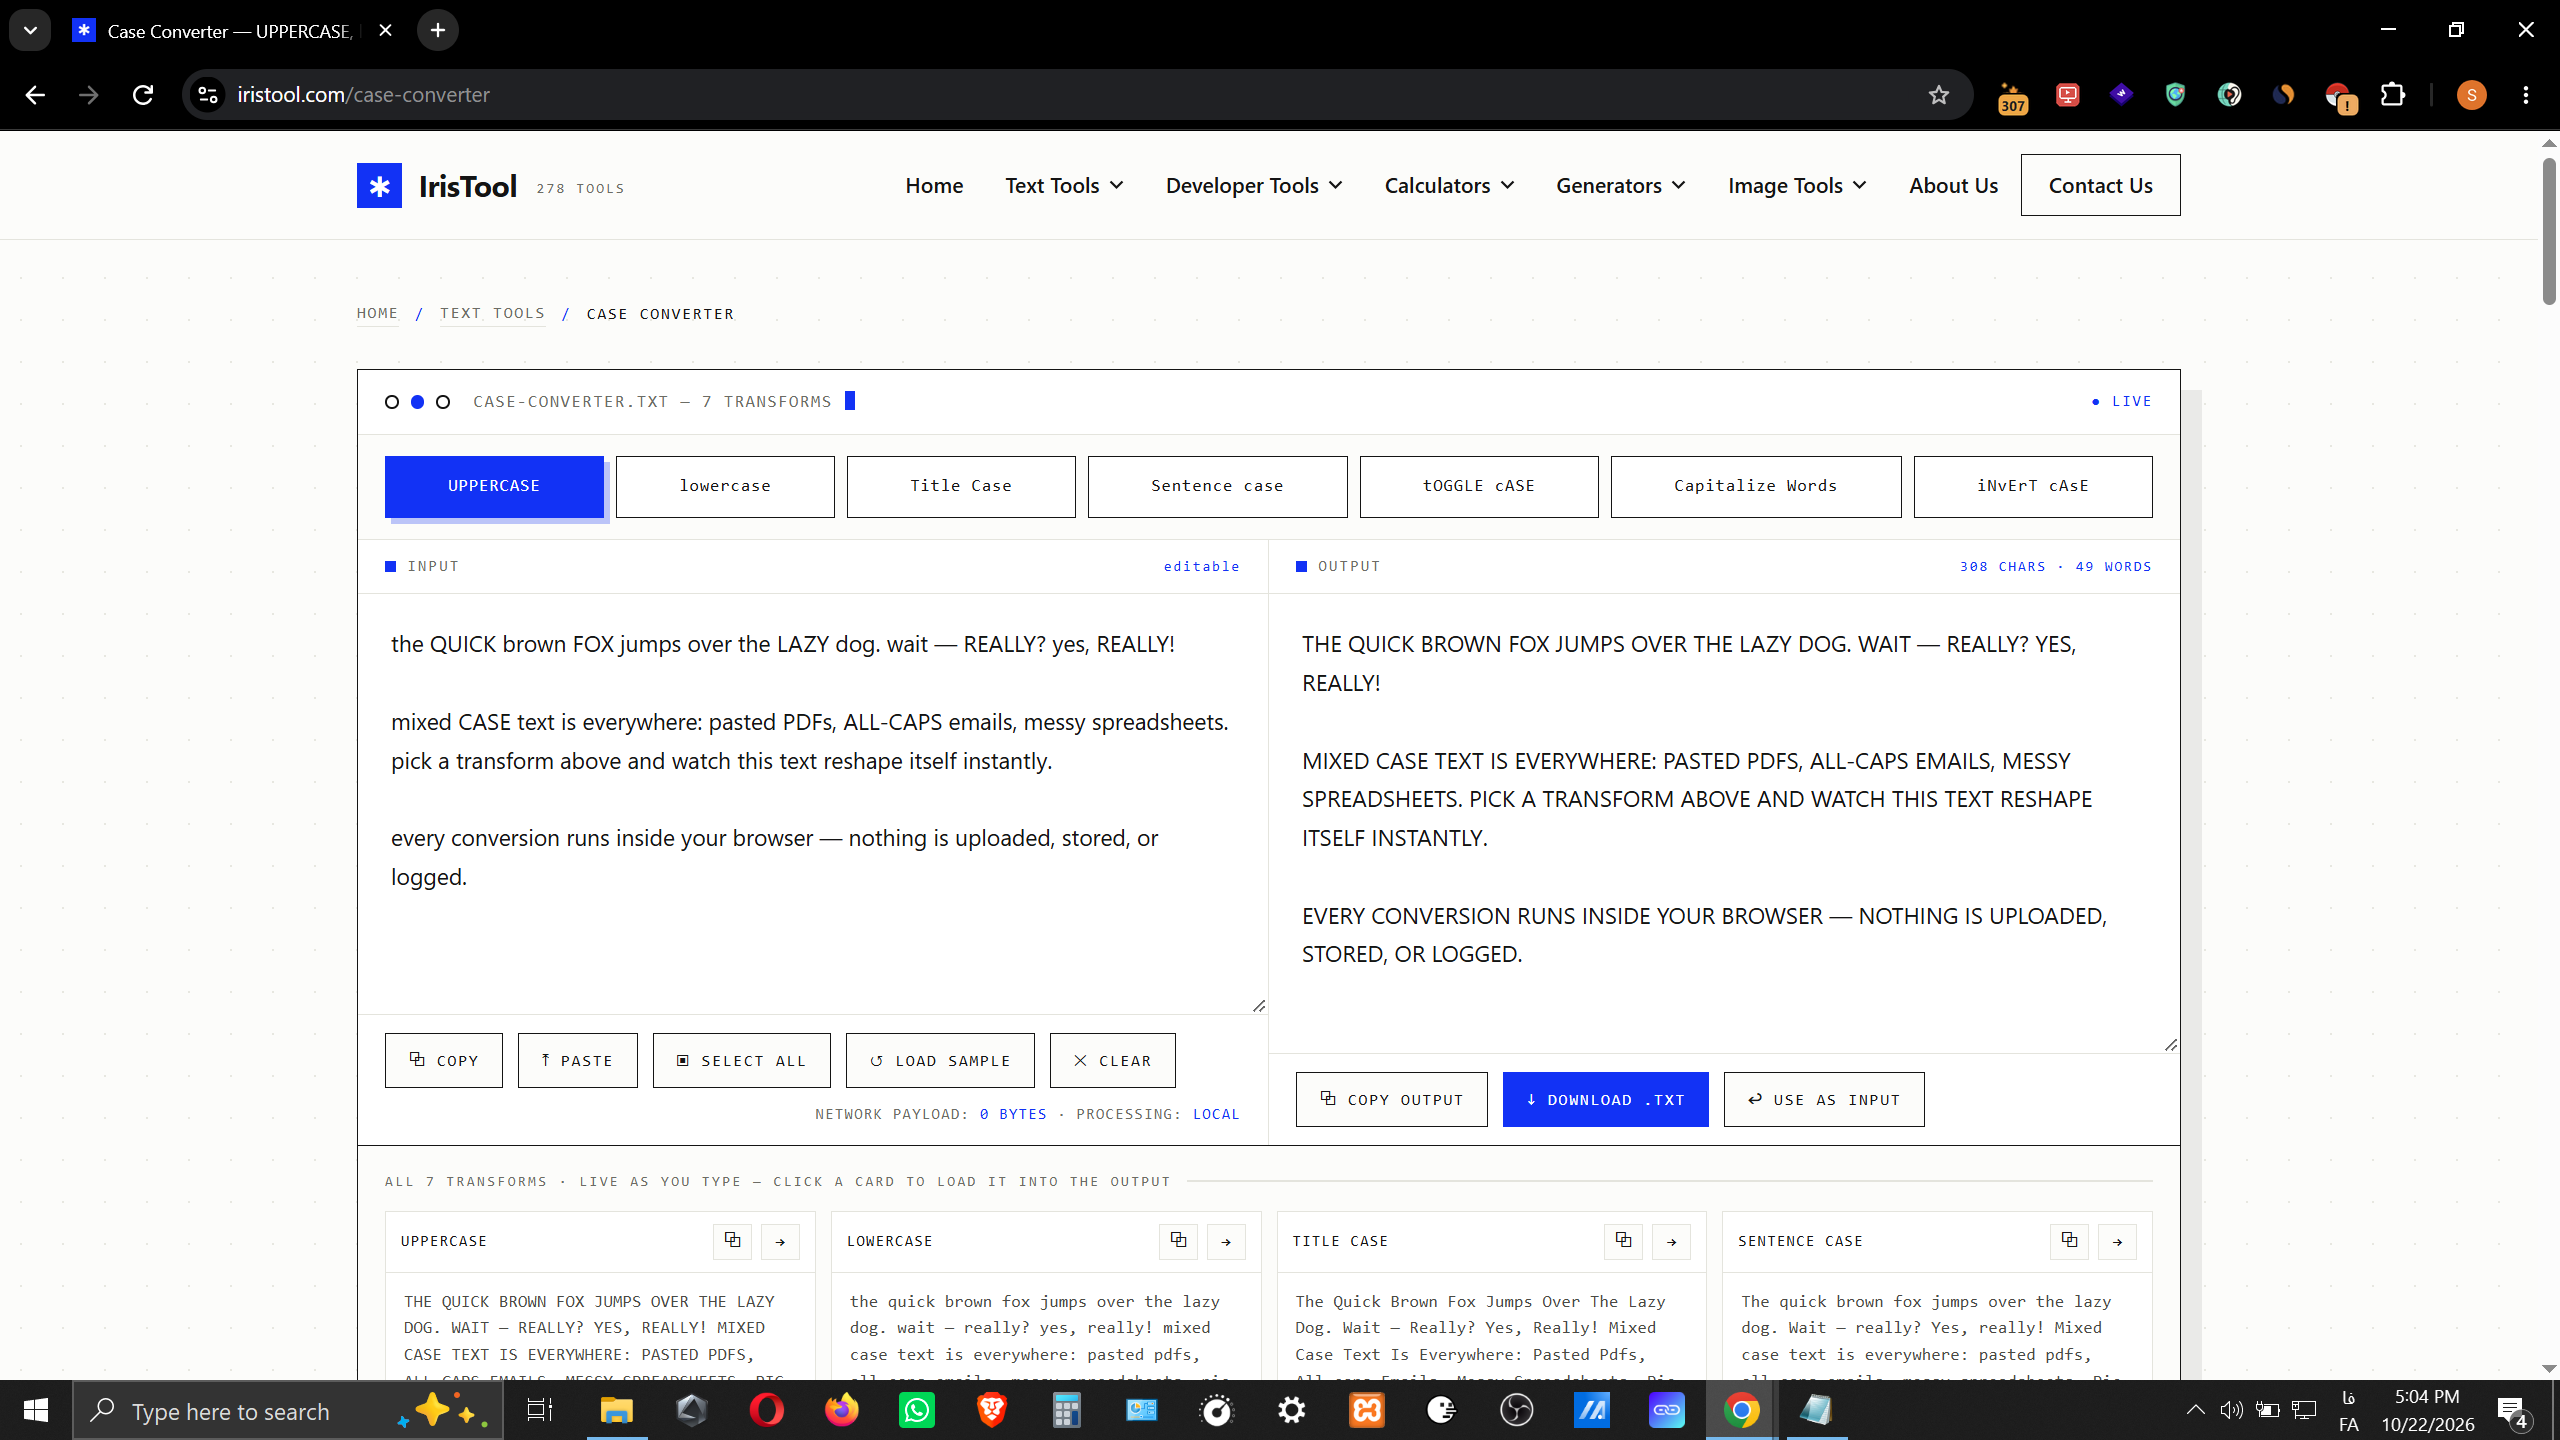This screenshot has width=2560, height=1440.
Task: Click arrow icon on the SENTENCE CASE card
Action: (2117, 1241)
